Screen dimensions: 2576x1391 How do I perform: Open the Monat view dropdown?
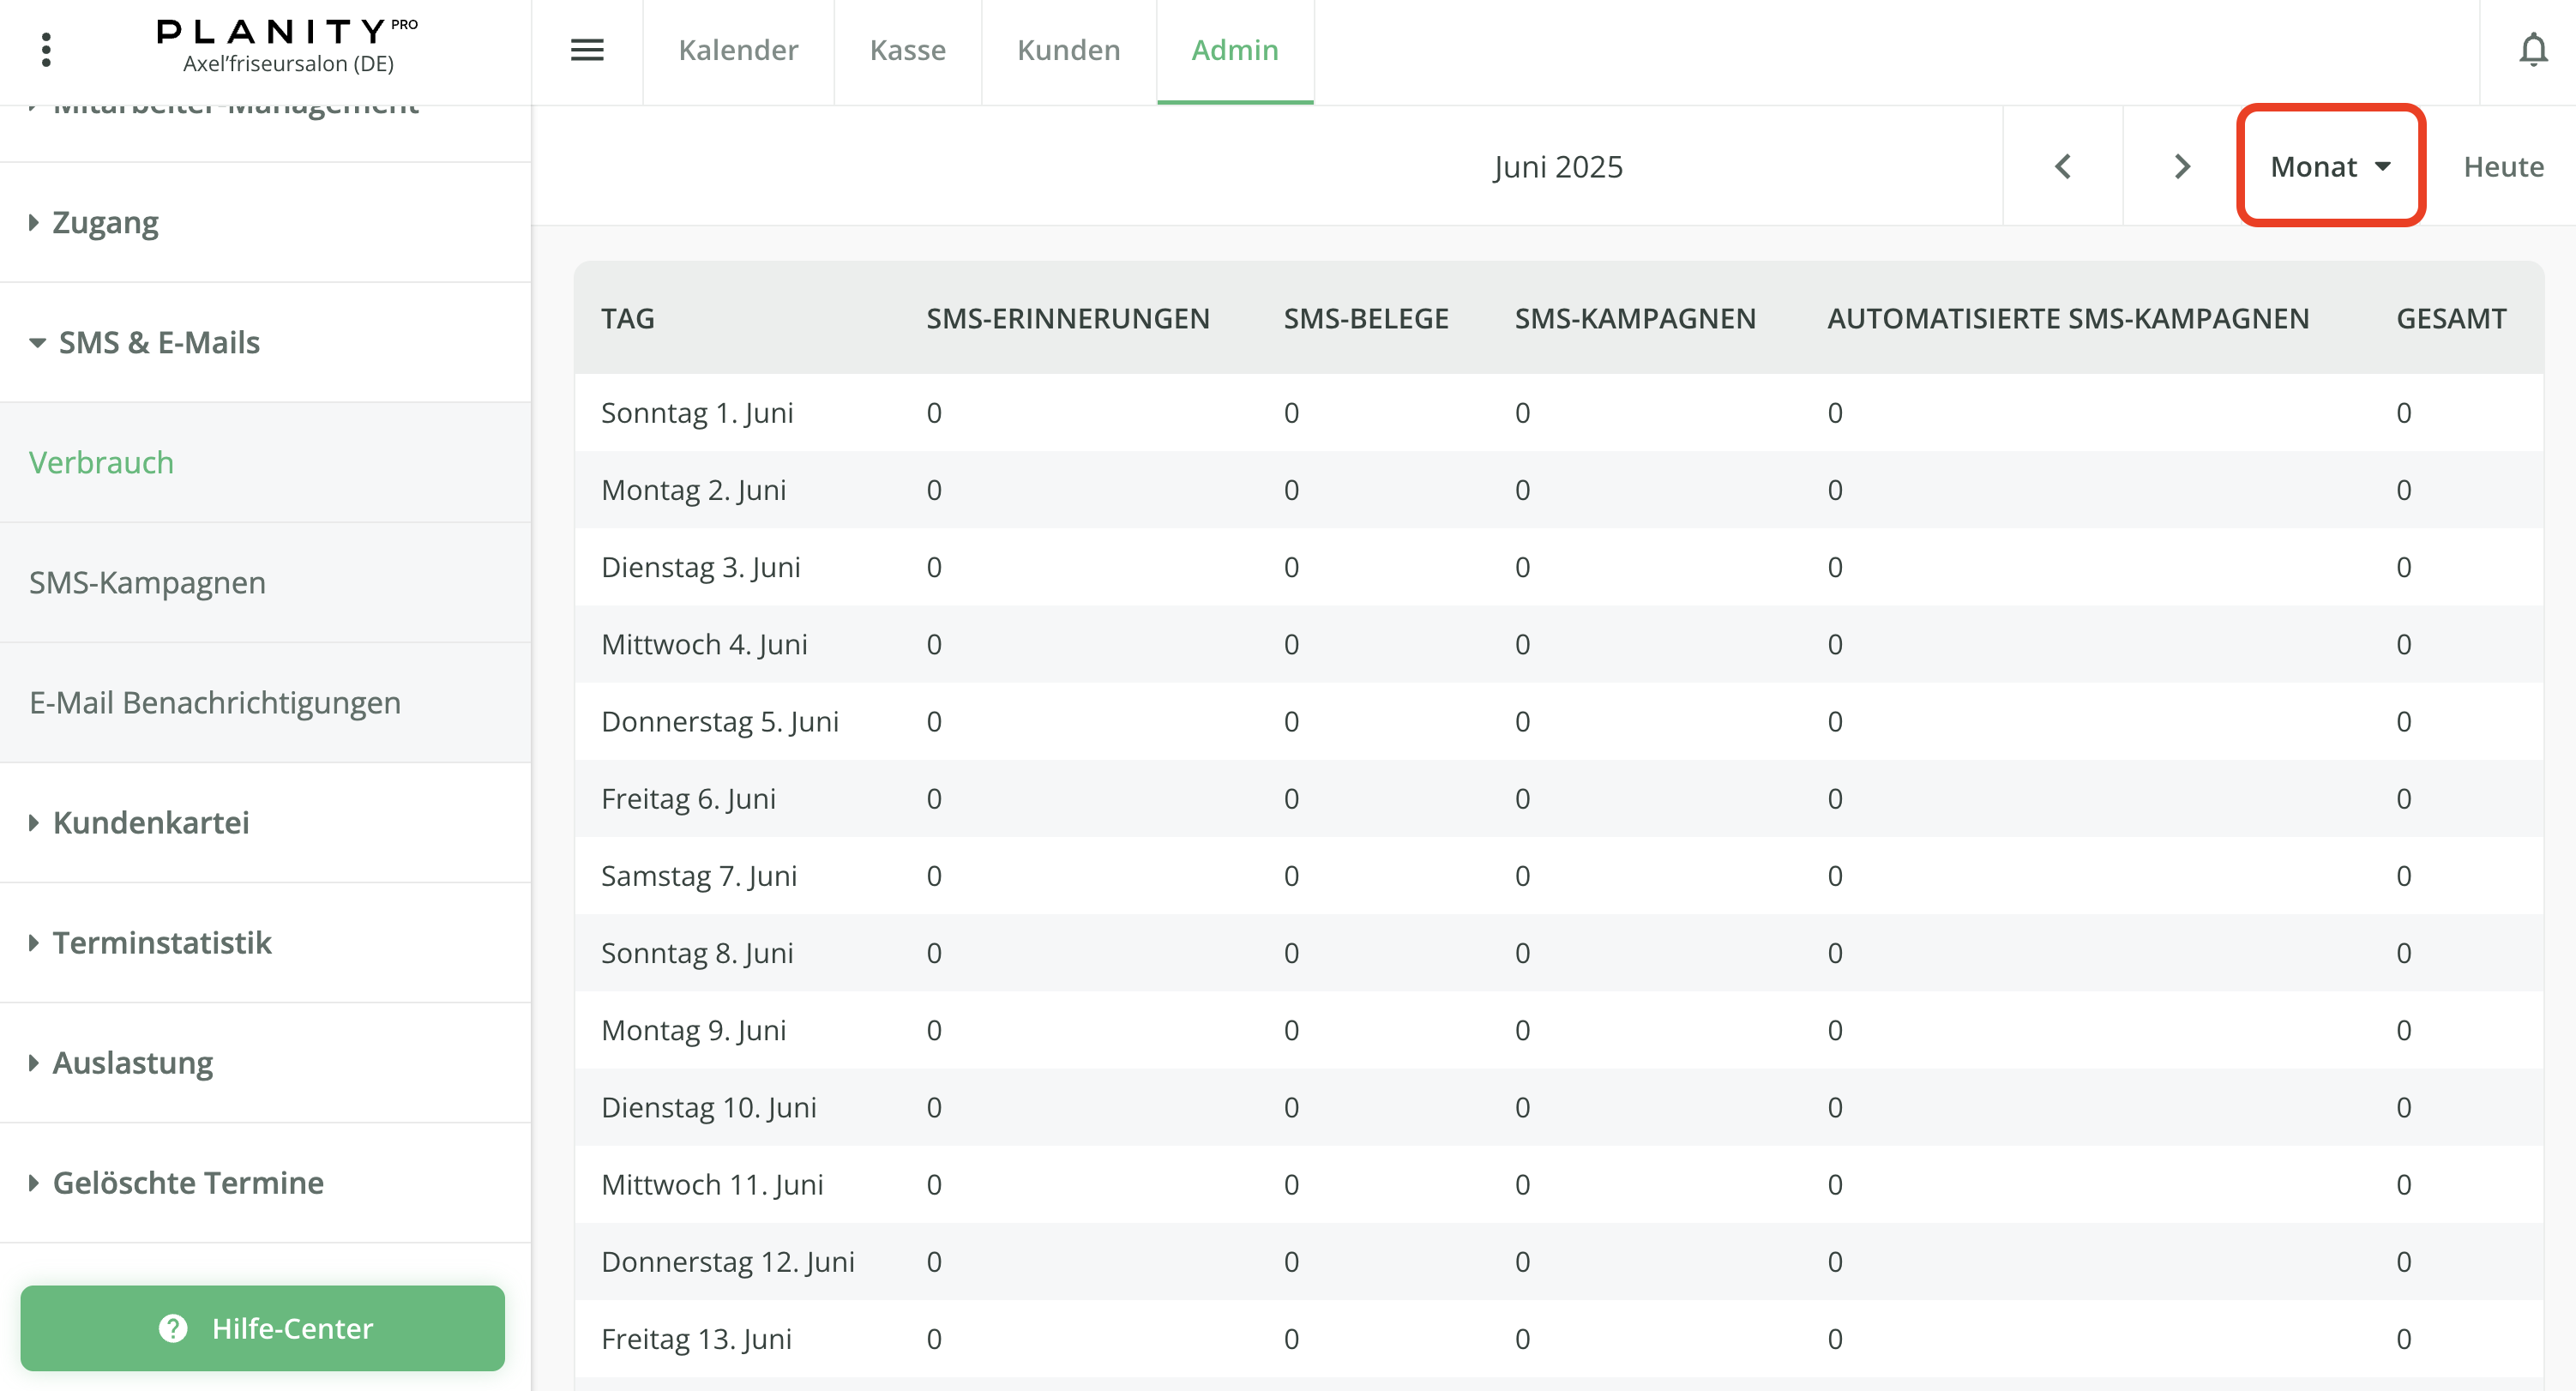pos(2330,166)
